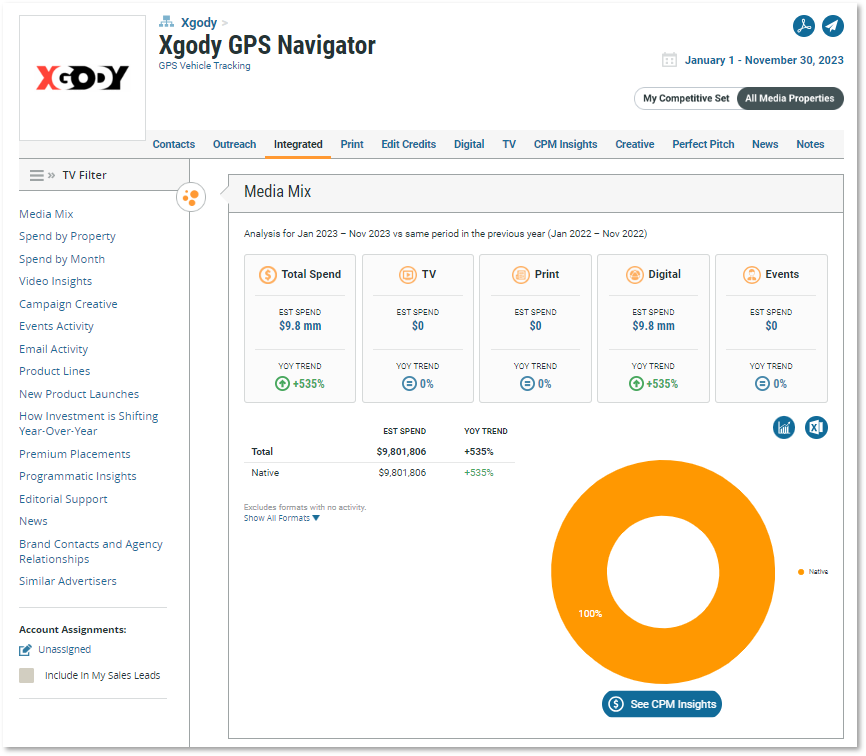The image size is (866, 756).
Task: Open Spend by Property section
Action: coord(67,236)
